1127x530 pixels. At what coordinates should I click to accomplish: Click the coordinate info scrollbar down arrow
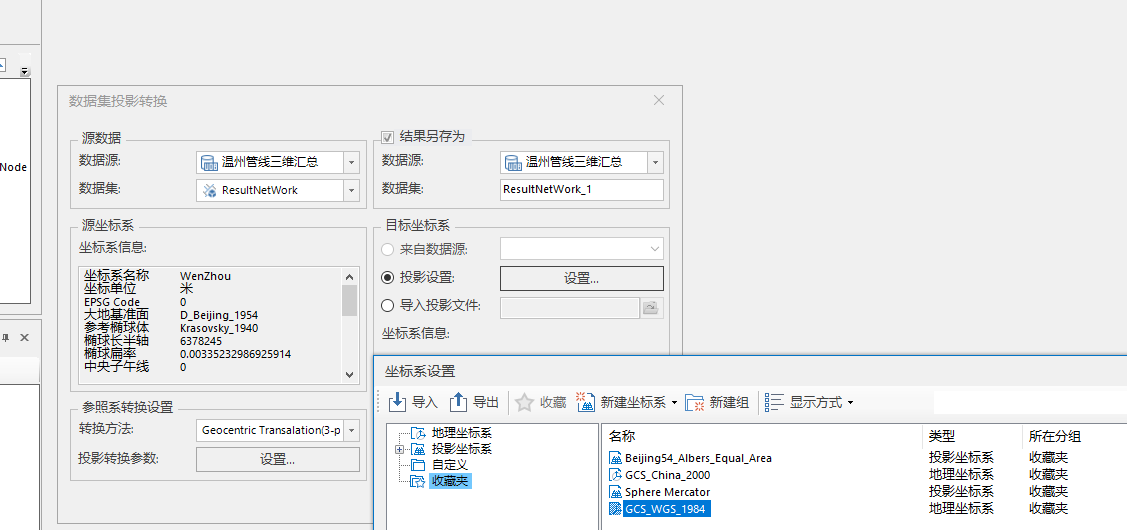point(349,374)
